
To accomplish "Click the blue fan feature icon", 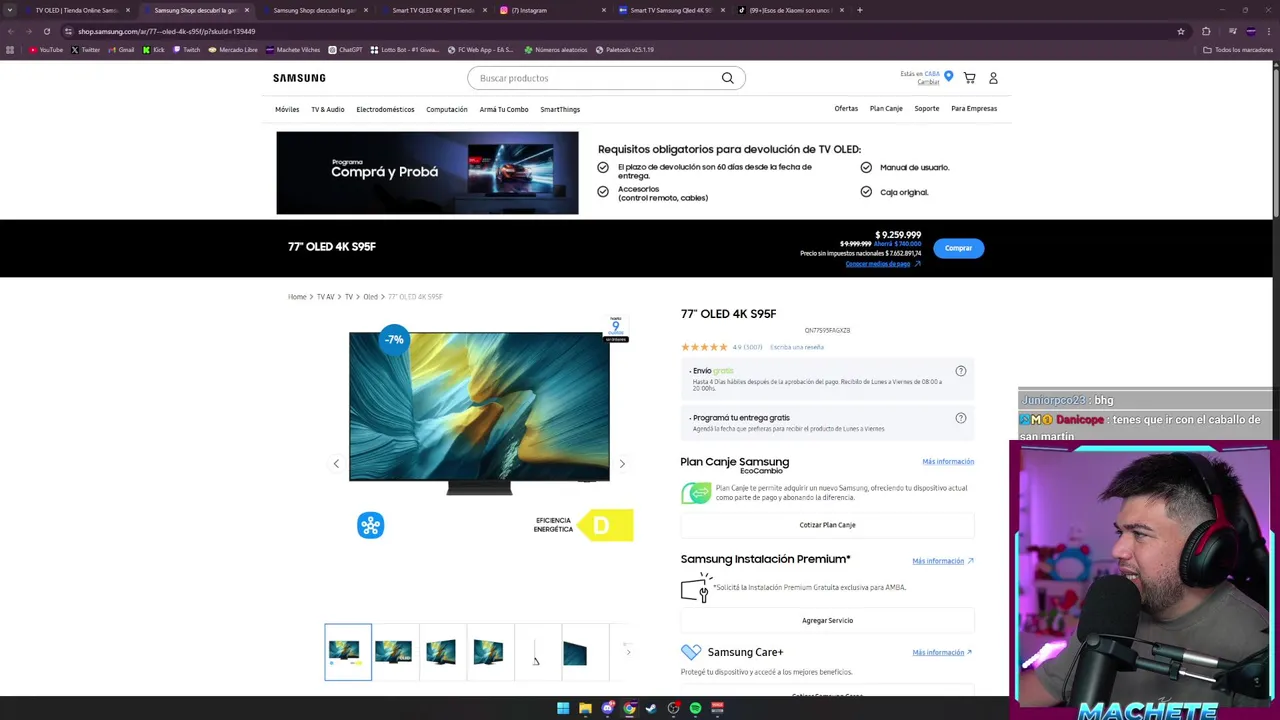I will 371,525.
